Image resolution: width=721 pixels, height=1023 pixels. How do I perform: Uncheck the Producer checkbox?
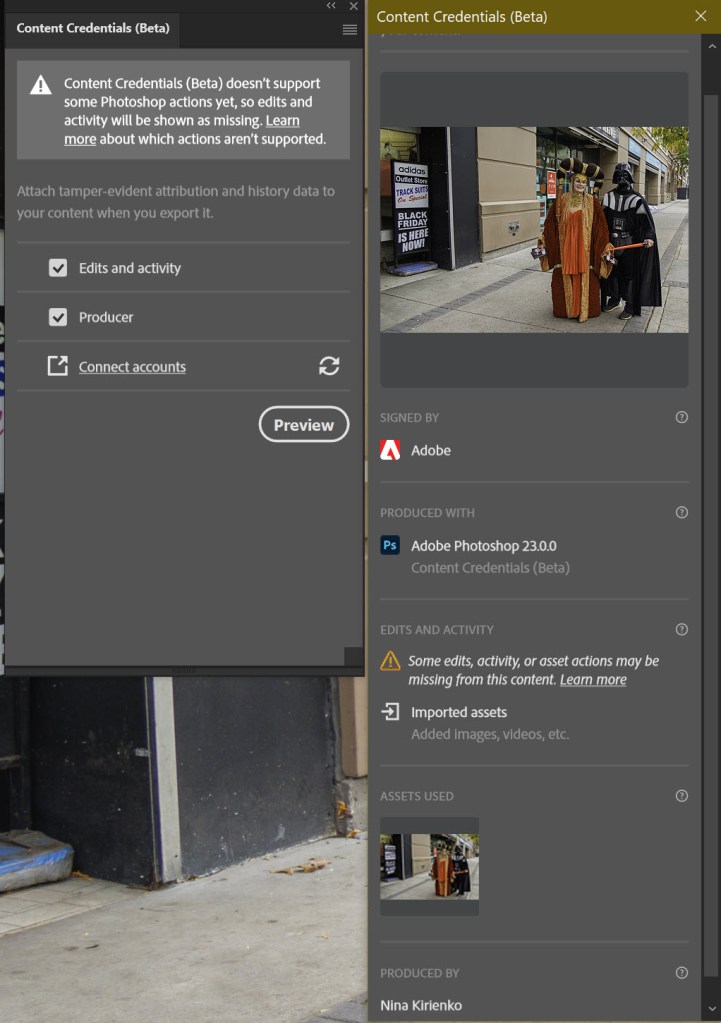pos(58,317)
